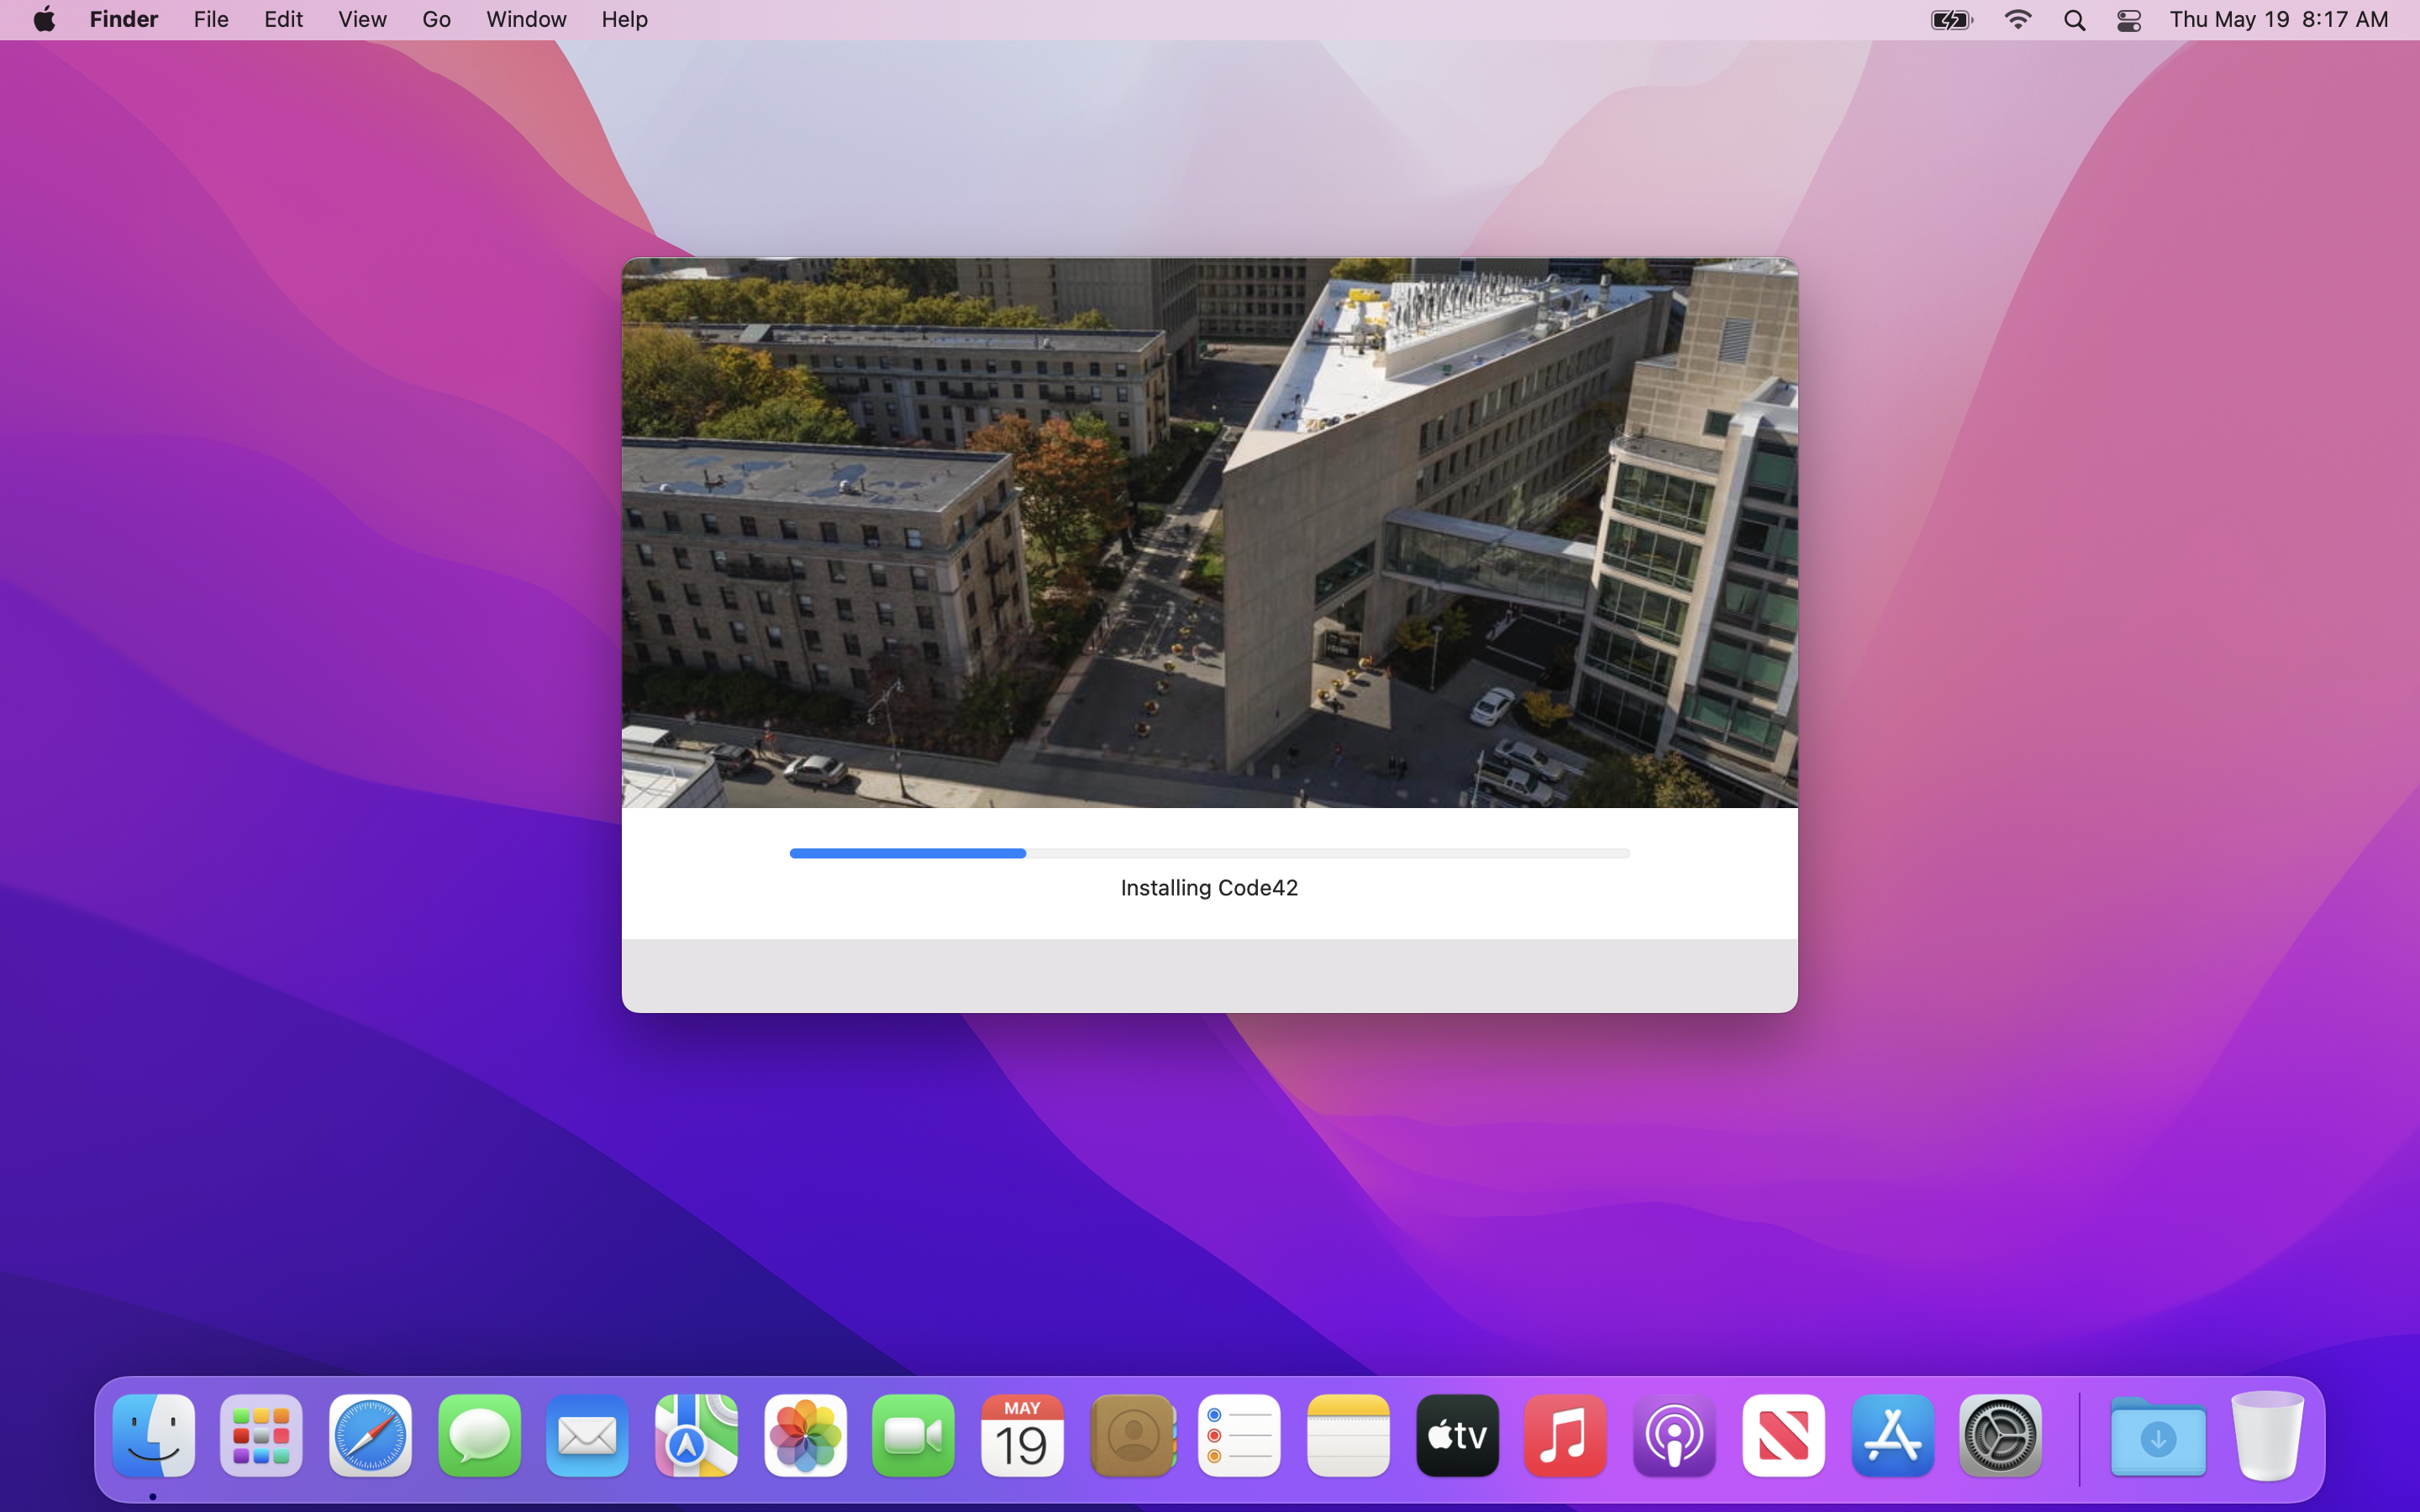Open the View menu
This screenshot has height=1512, width=2420.
pos(362,19)
